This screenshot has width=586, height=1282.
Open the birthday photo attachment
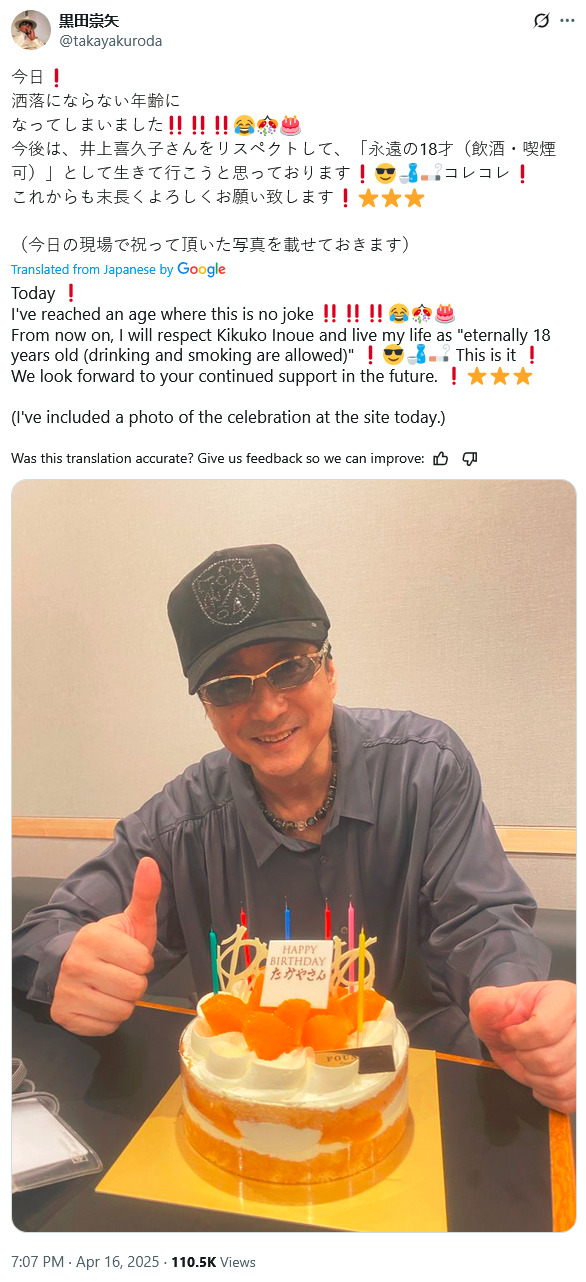(294, 856)
